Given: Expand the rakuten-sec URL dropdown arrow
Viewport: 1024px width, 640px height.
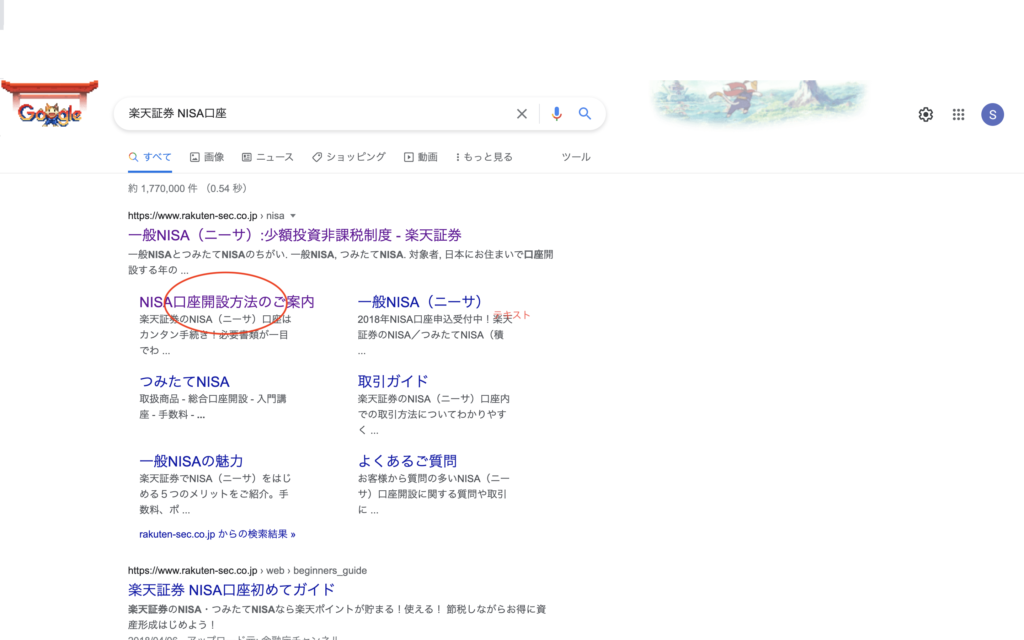Looking at the screenshot, I should [x=293, y=215].
